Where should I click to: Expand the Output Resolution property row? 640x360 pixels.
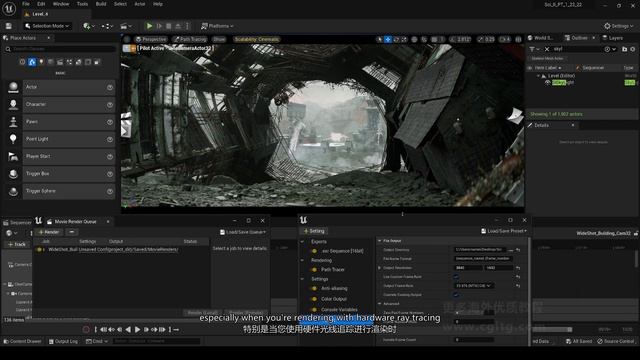point(379,268)
